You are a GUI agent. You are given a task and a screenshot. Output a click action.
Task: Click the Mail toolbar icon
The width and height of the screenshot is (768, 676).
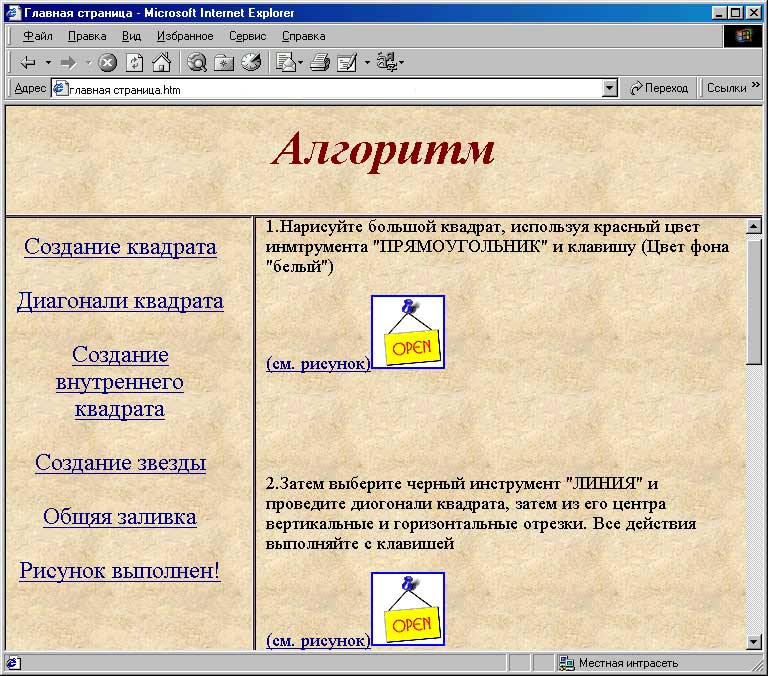coord(286,63)
